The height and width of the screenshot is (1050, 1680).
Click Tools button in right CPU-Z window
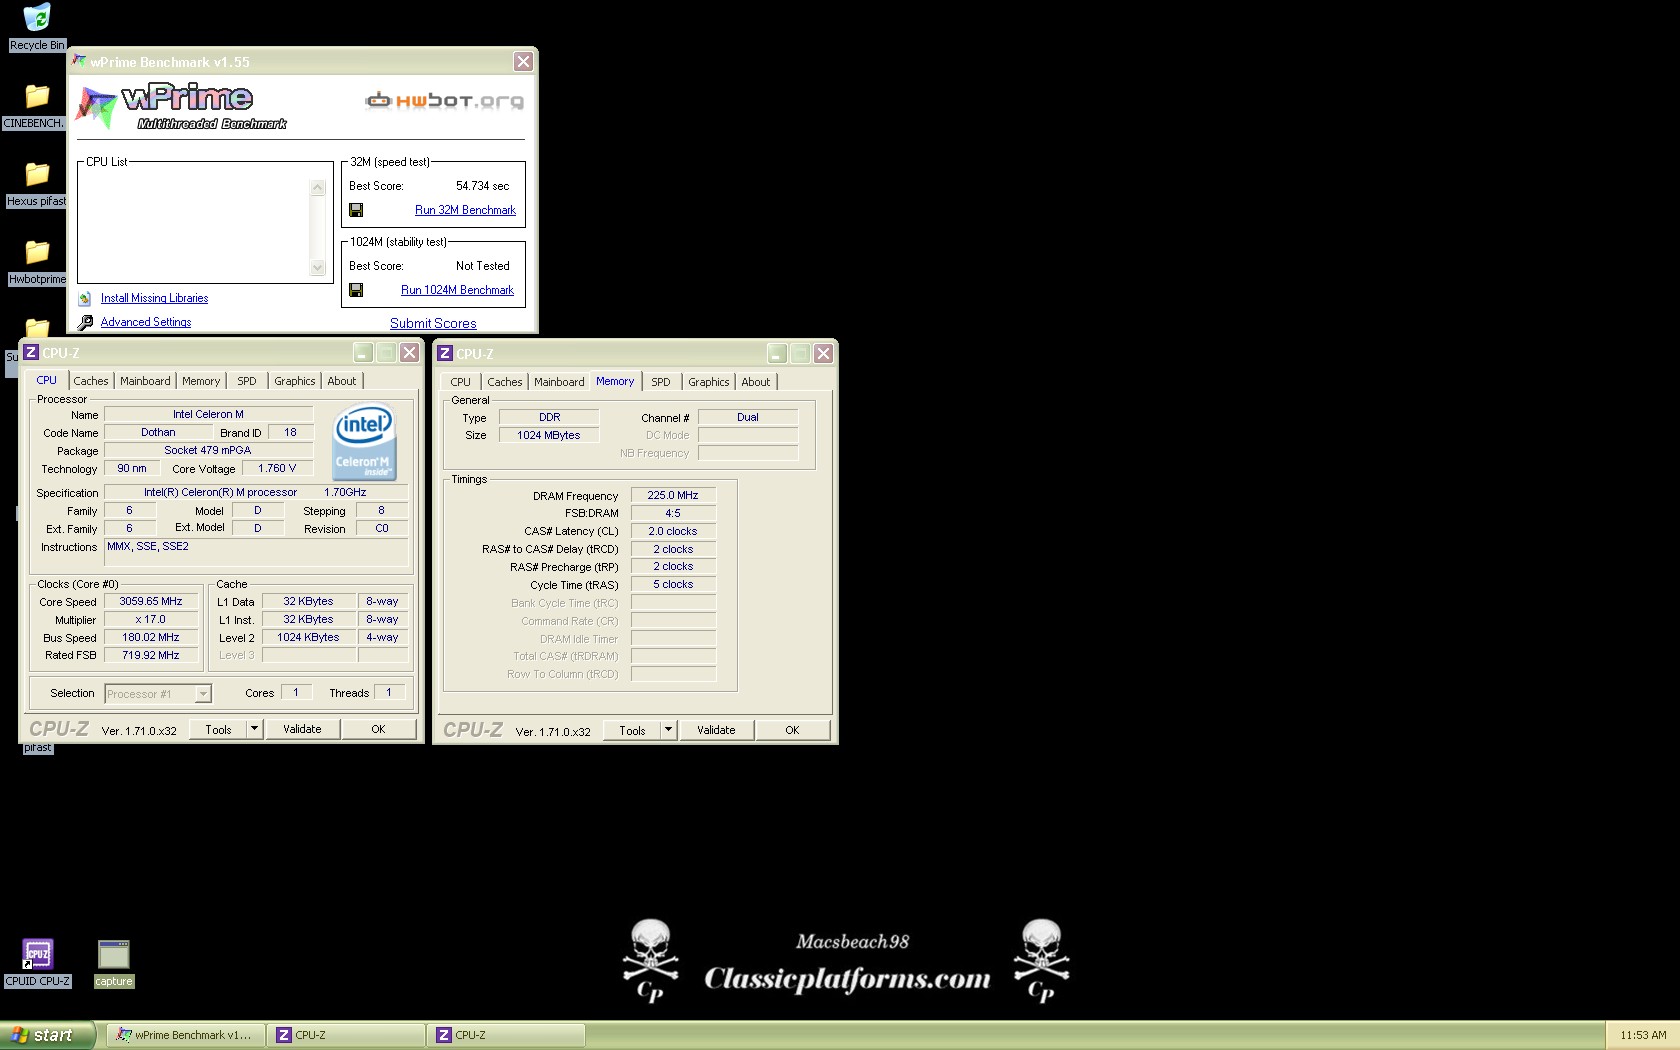pos(632,730)
